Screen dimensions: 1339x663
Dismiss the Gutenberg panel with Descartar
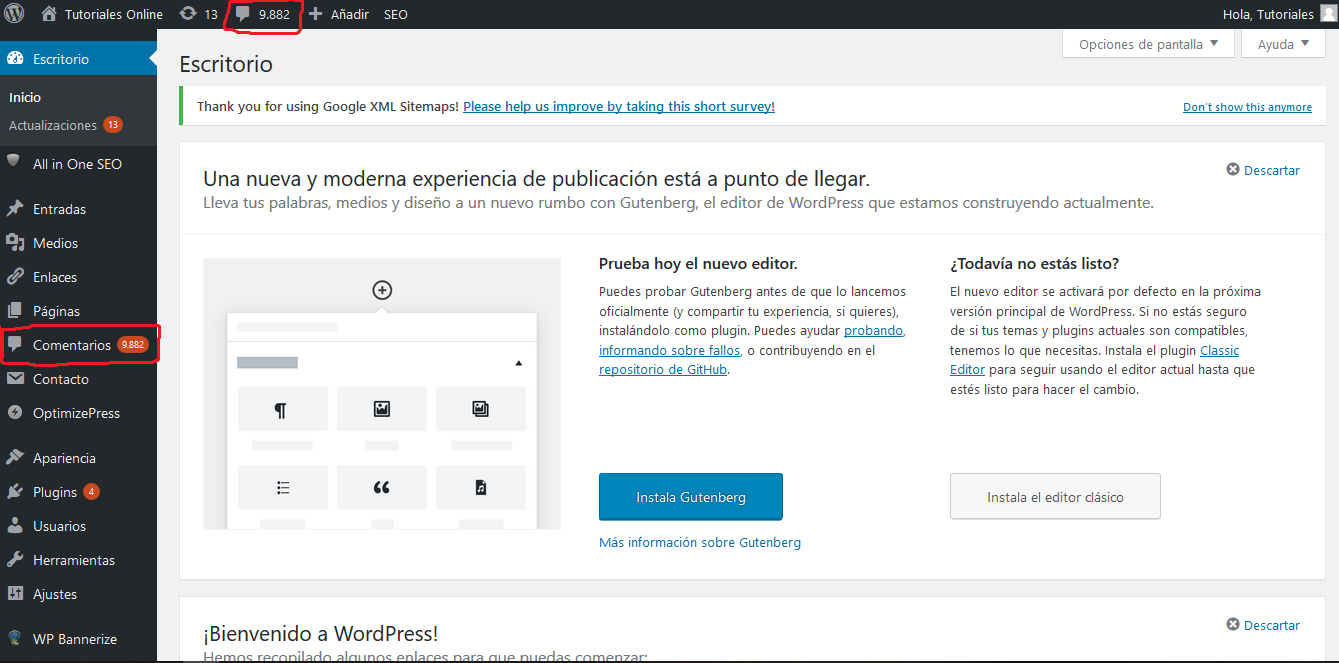tap(1263, 170)
